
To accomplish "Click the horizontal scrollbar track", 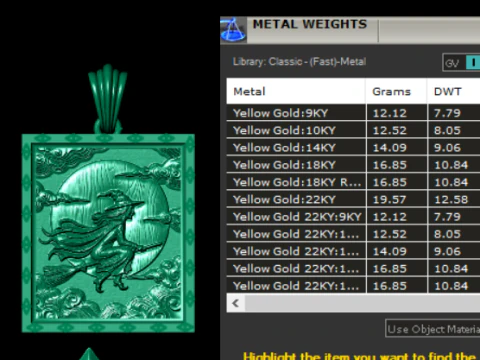I will coord(362,303).
